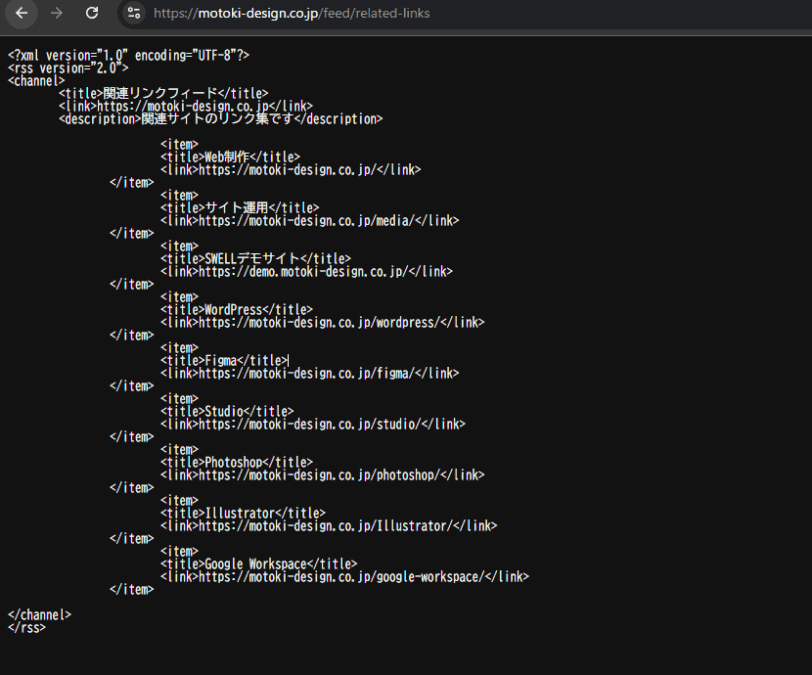This screenshot has height=675, width=812.
Task: Click the rss version="2.0" opening tag
Action: pos(68,68)
